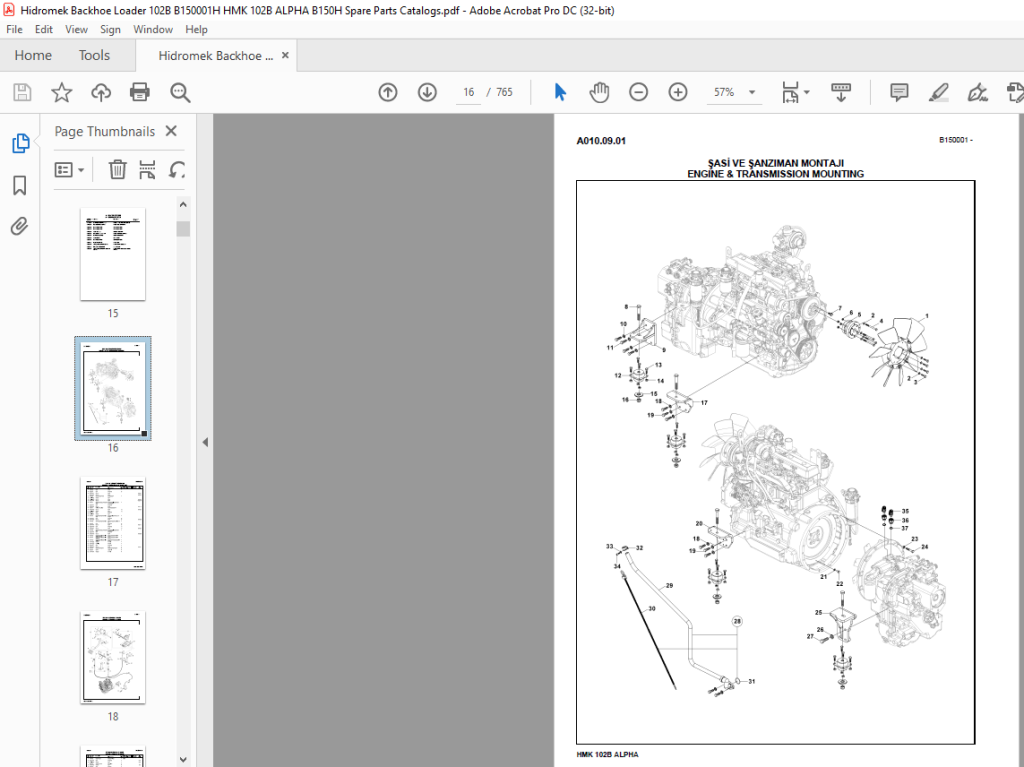Close the Page Thumbnails panel

click(x=171, y=131)
